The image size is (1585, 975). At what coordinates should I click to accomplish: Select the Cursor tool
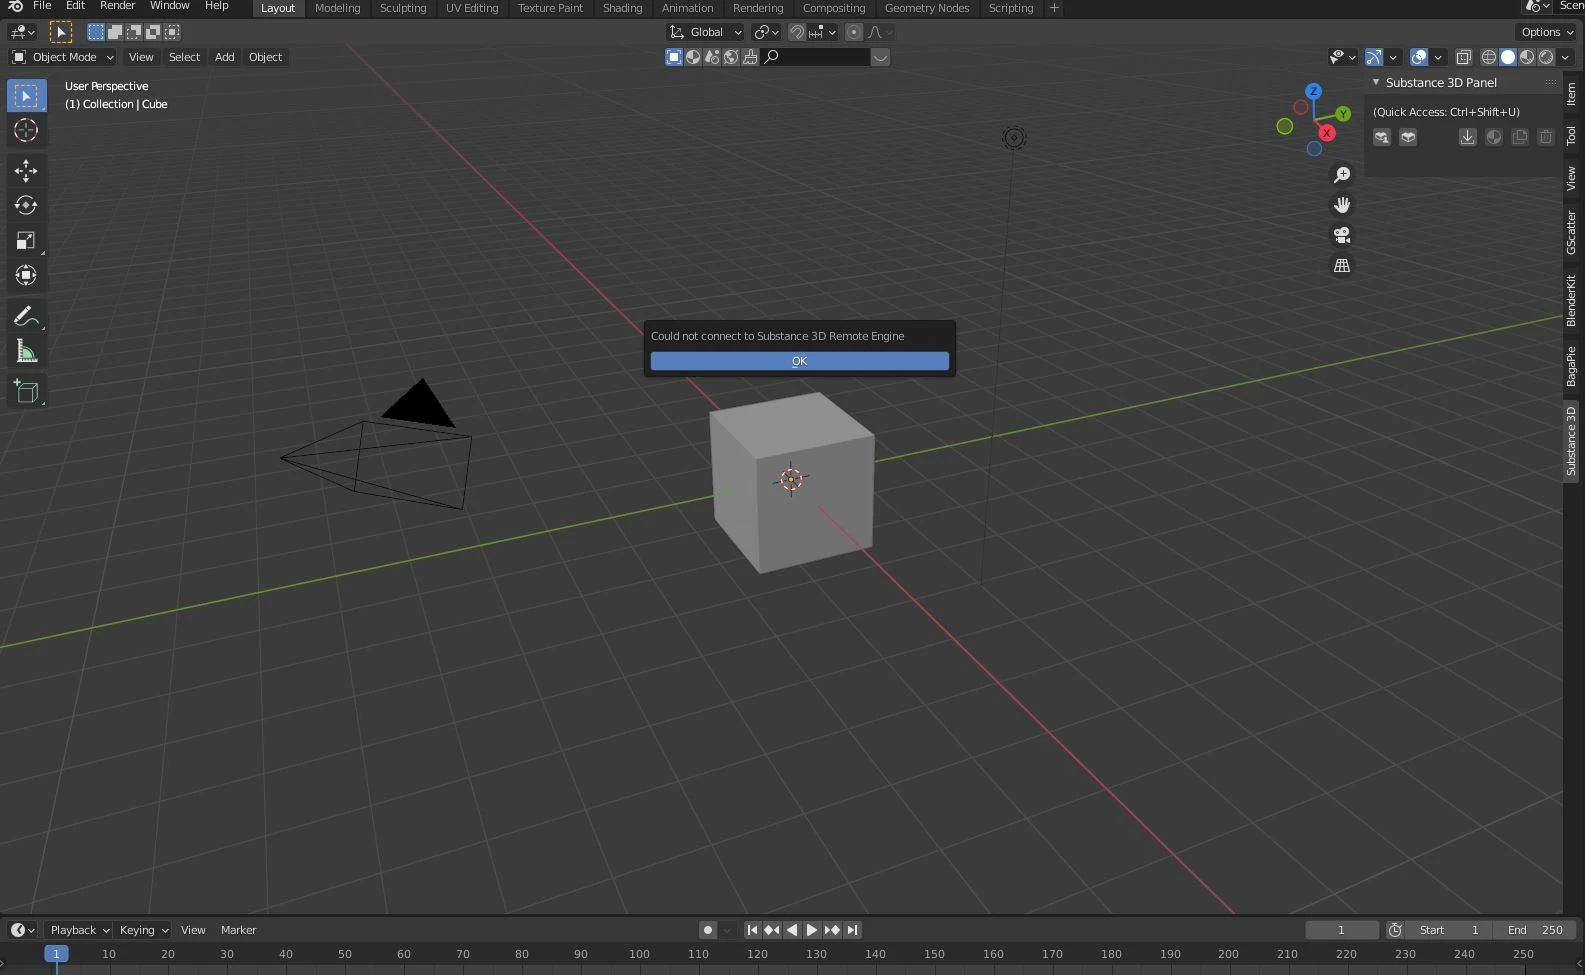pyautogui.click(x=26, y=130)
